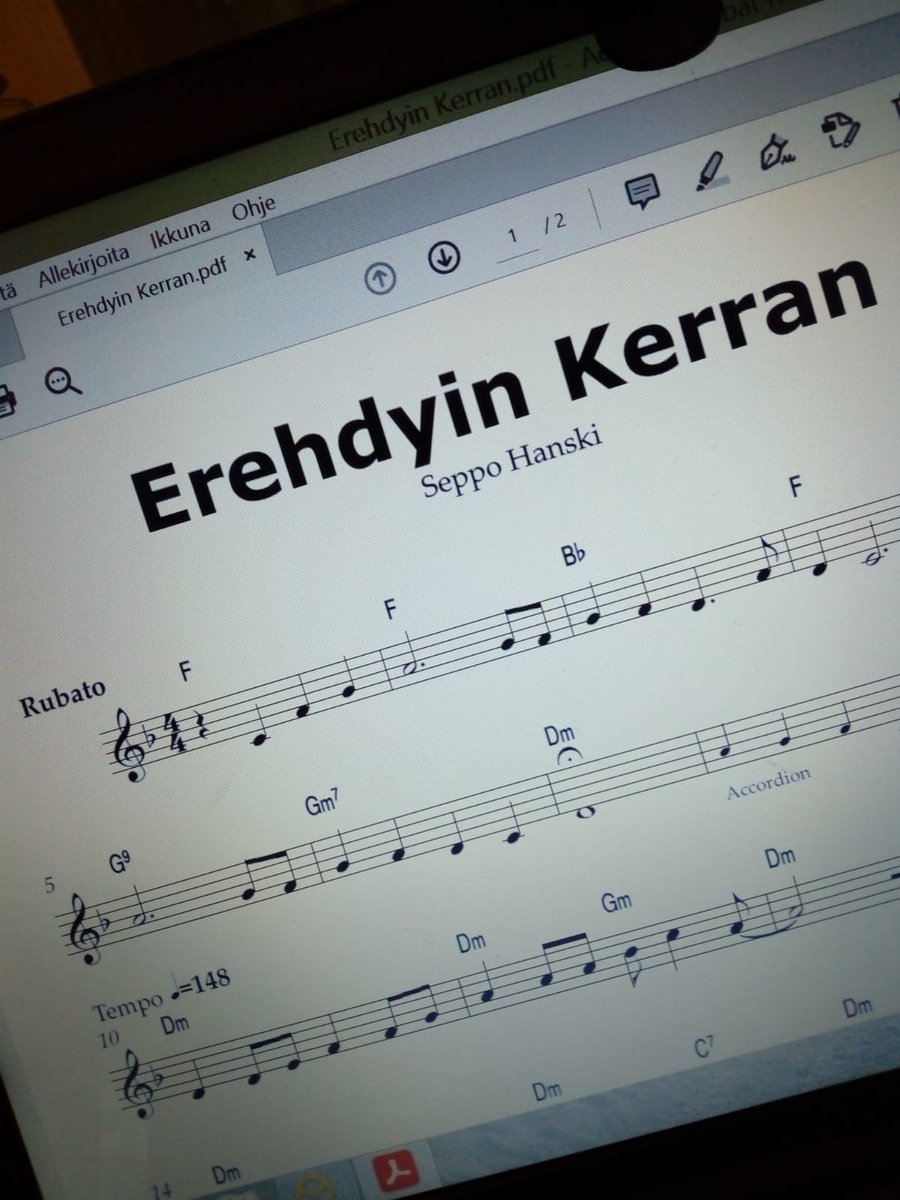Click the Bb chord symbol
This screenshot has height=1200, width=900.
[573, 556]
